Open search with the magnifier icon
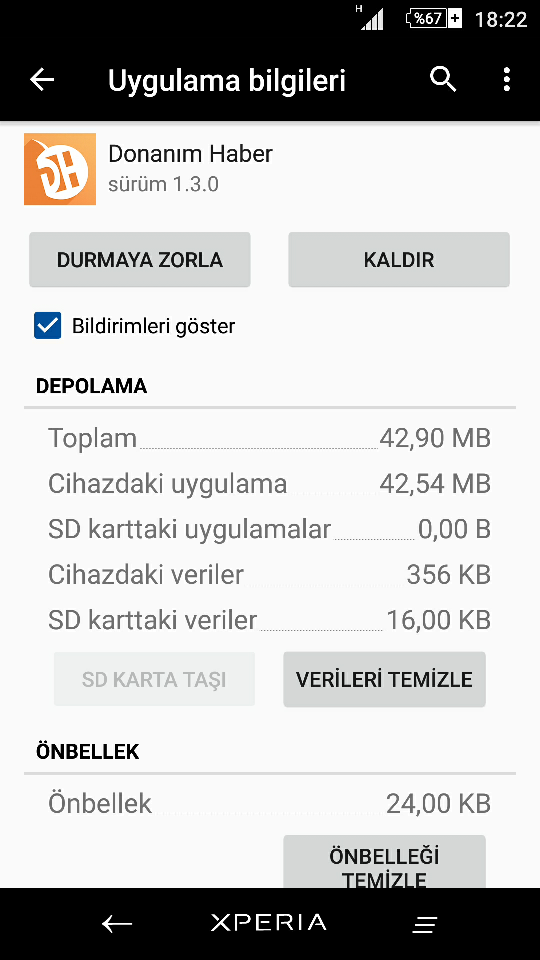This screenshot has width=540, height=960. [443, 80]
